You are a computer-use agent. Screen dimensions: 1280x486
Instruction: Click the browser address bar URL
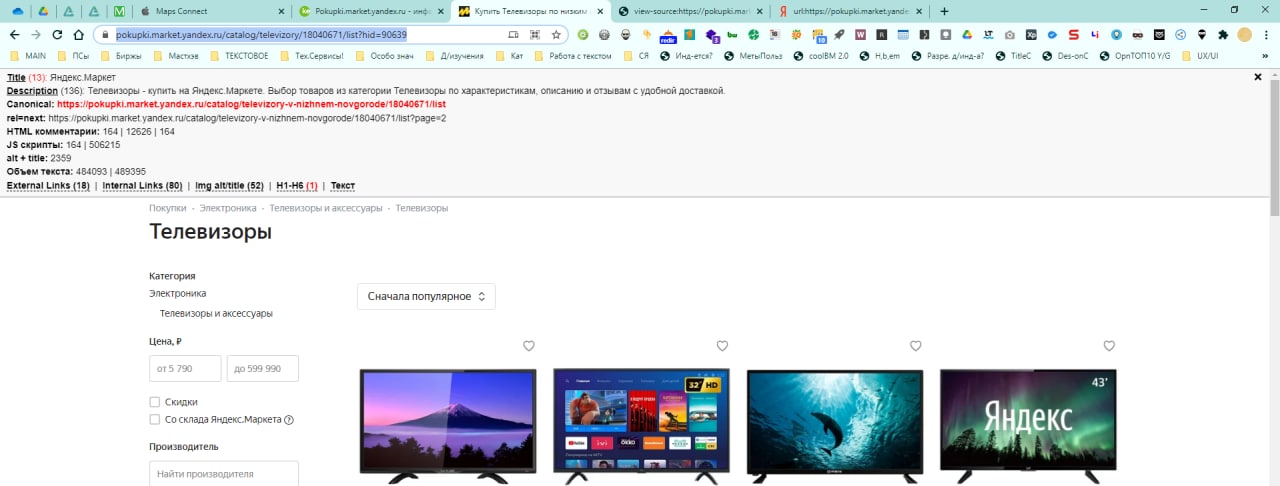point(261,34)
